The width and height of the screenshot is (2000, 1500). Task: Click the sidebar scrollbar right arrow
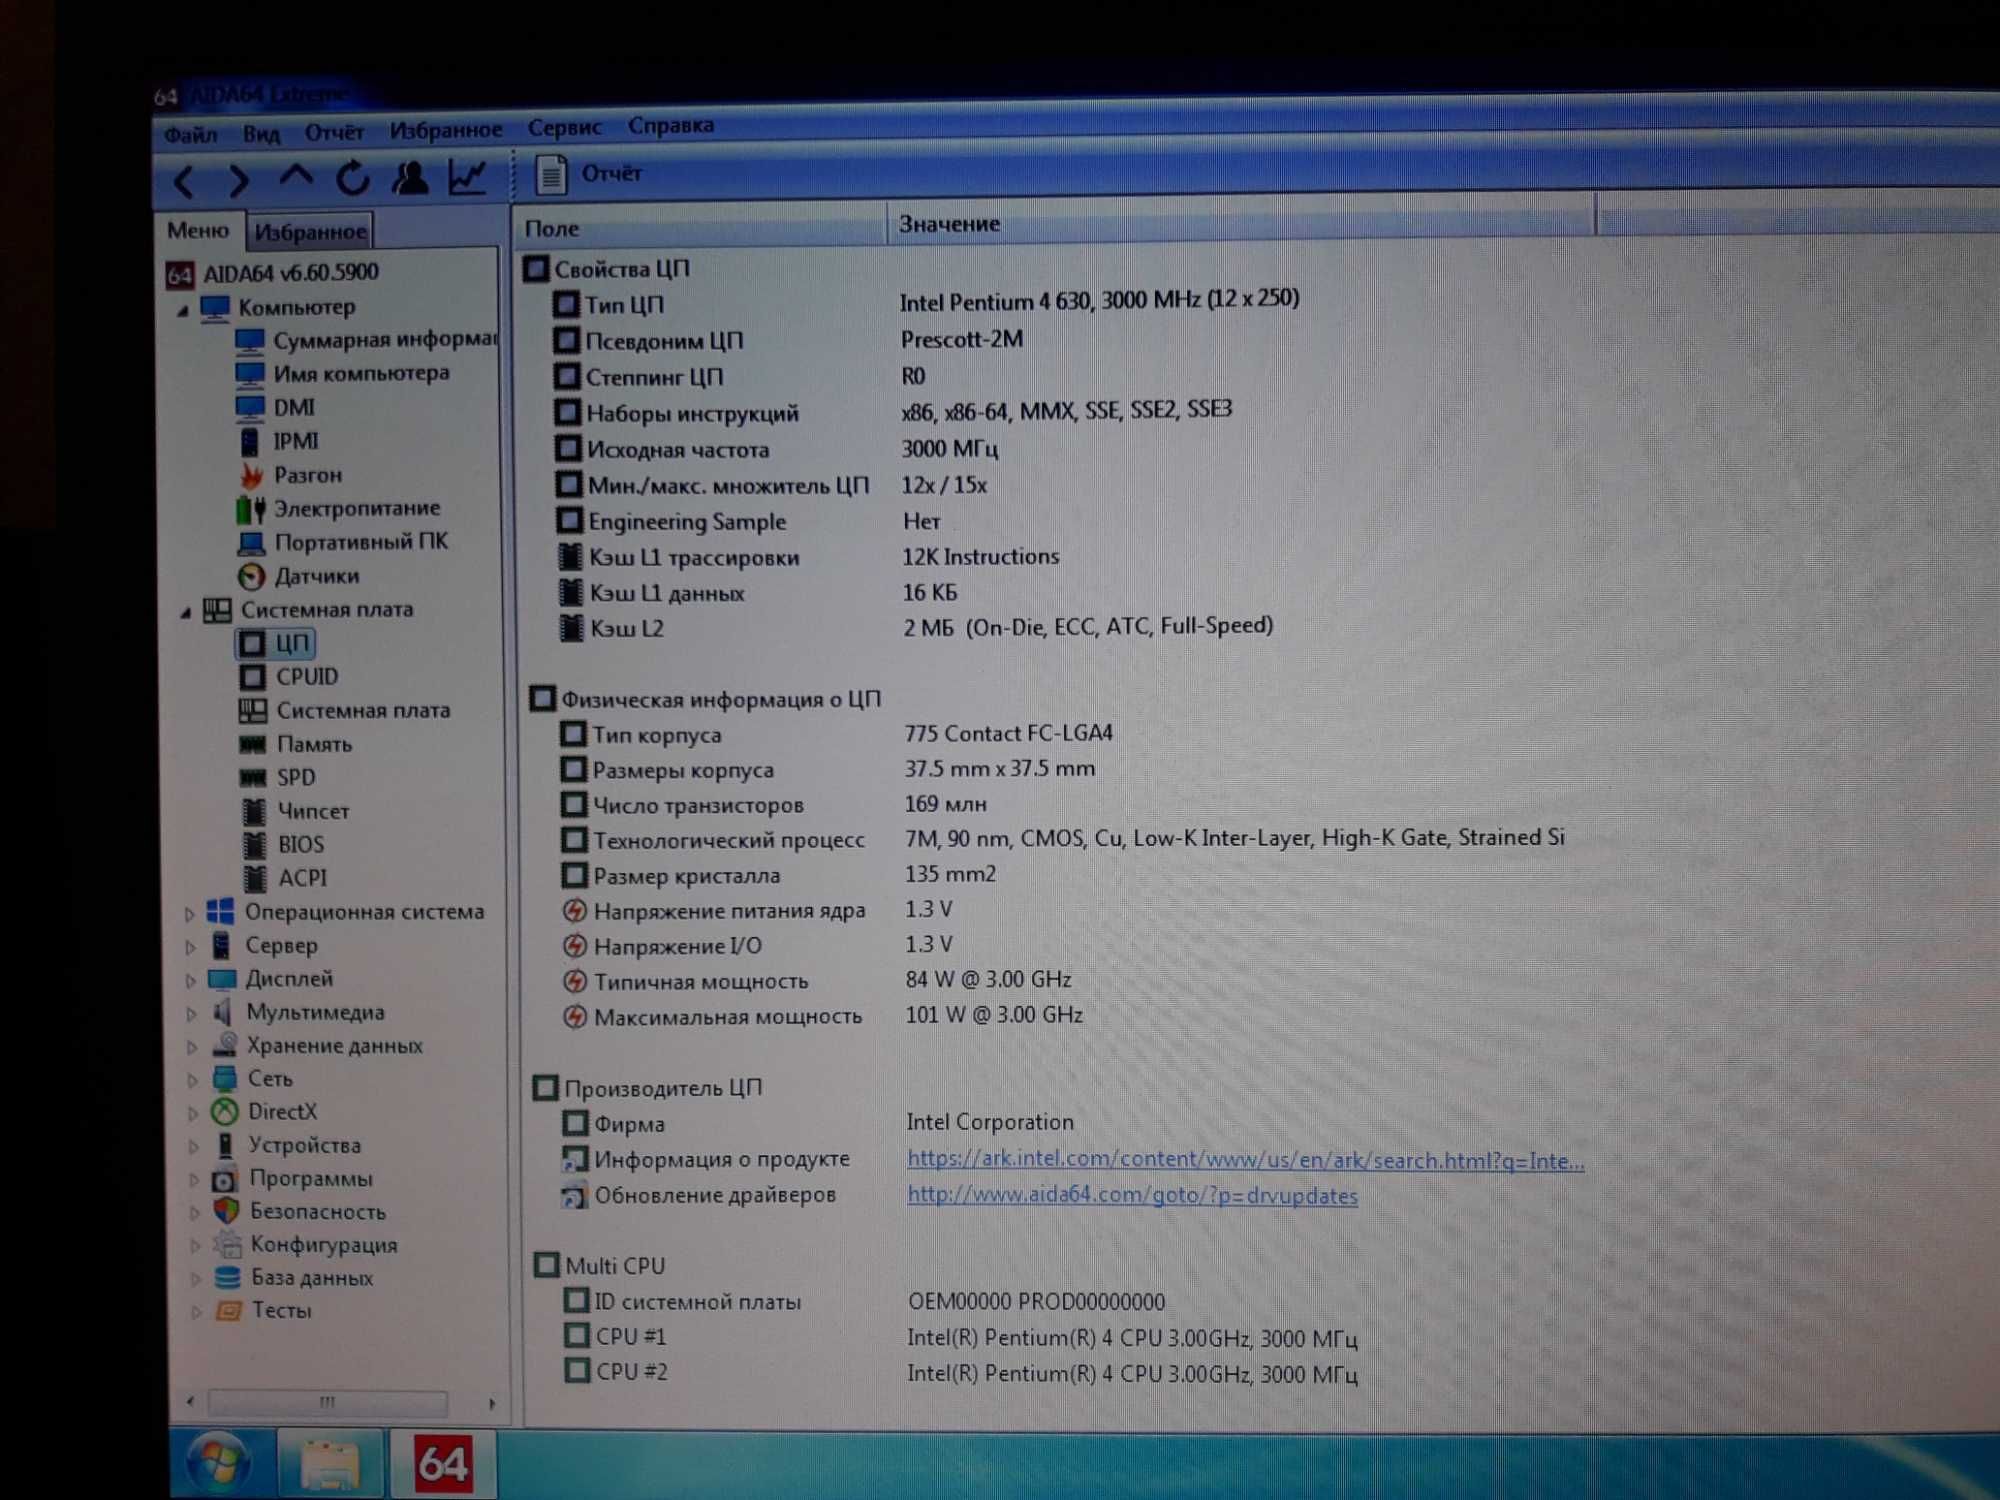[491, 1404]
